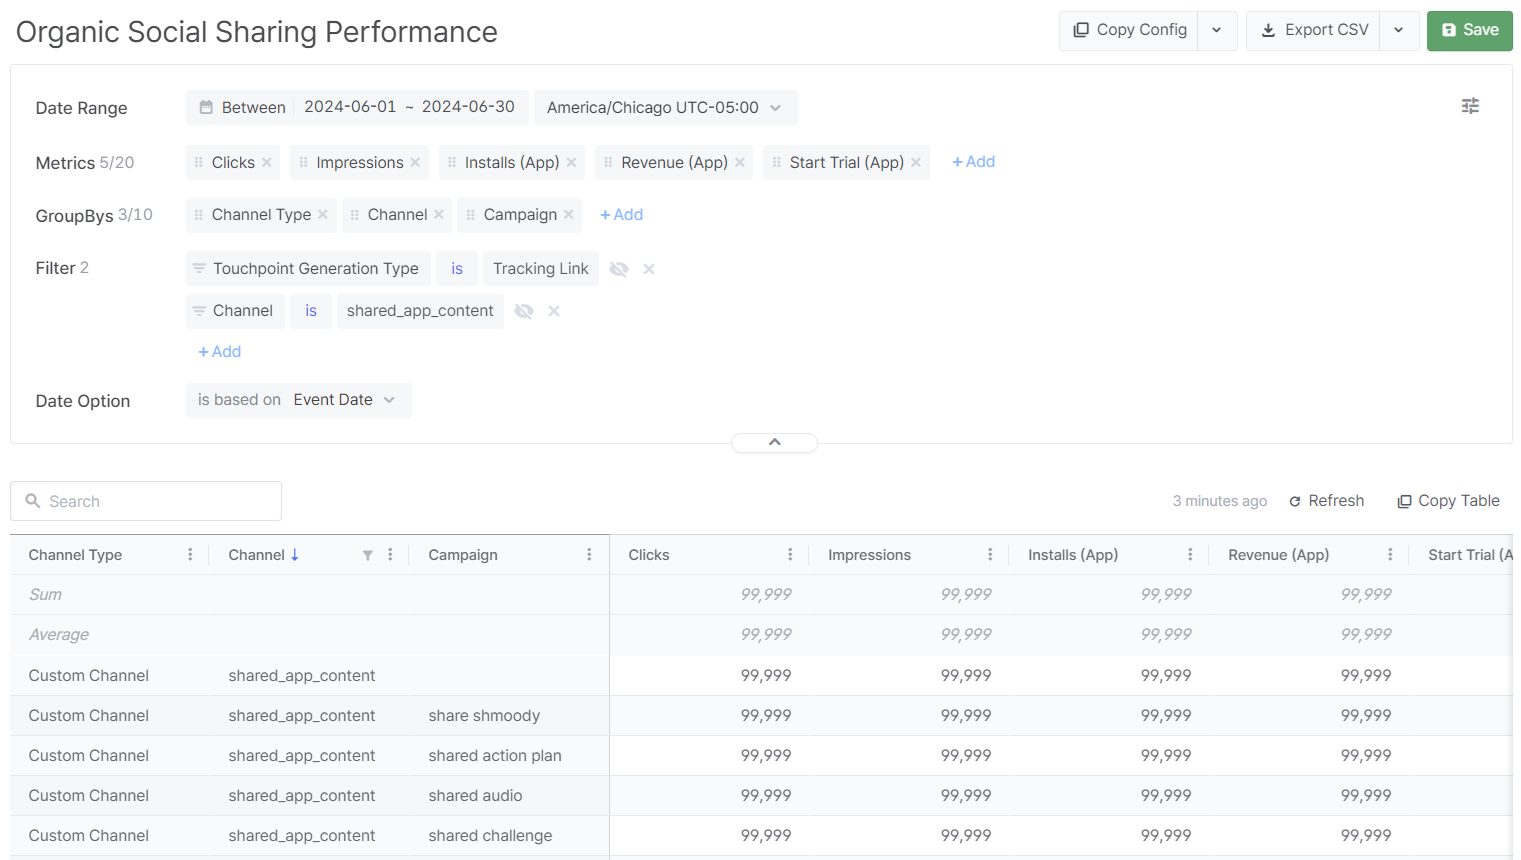
Task: Copy the table with Copy Table
Action: tap(1448, 501)
